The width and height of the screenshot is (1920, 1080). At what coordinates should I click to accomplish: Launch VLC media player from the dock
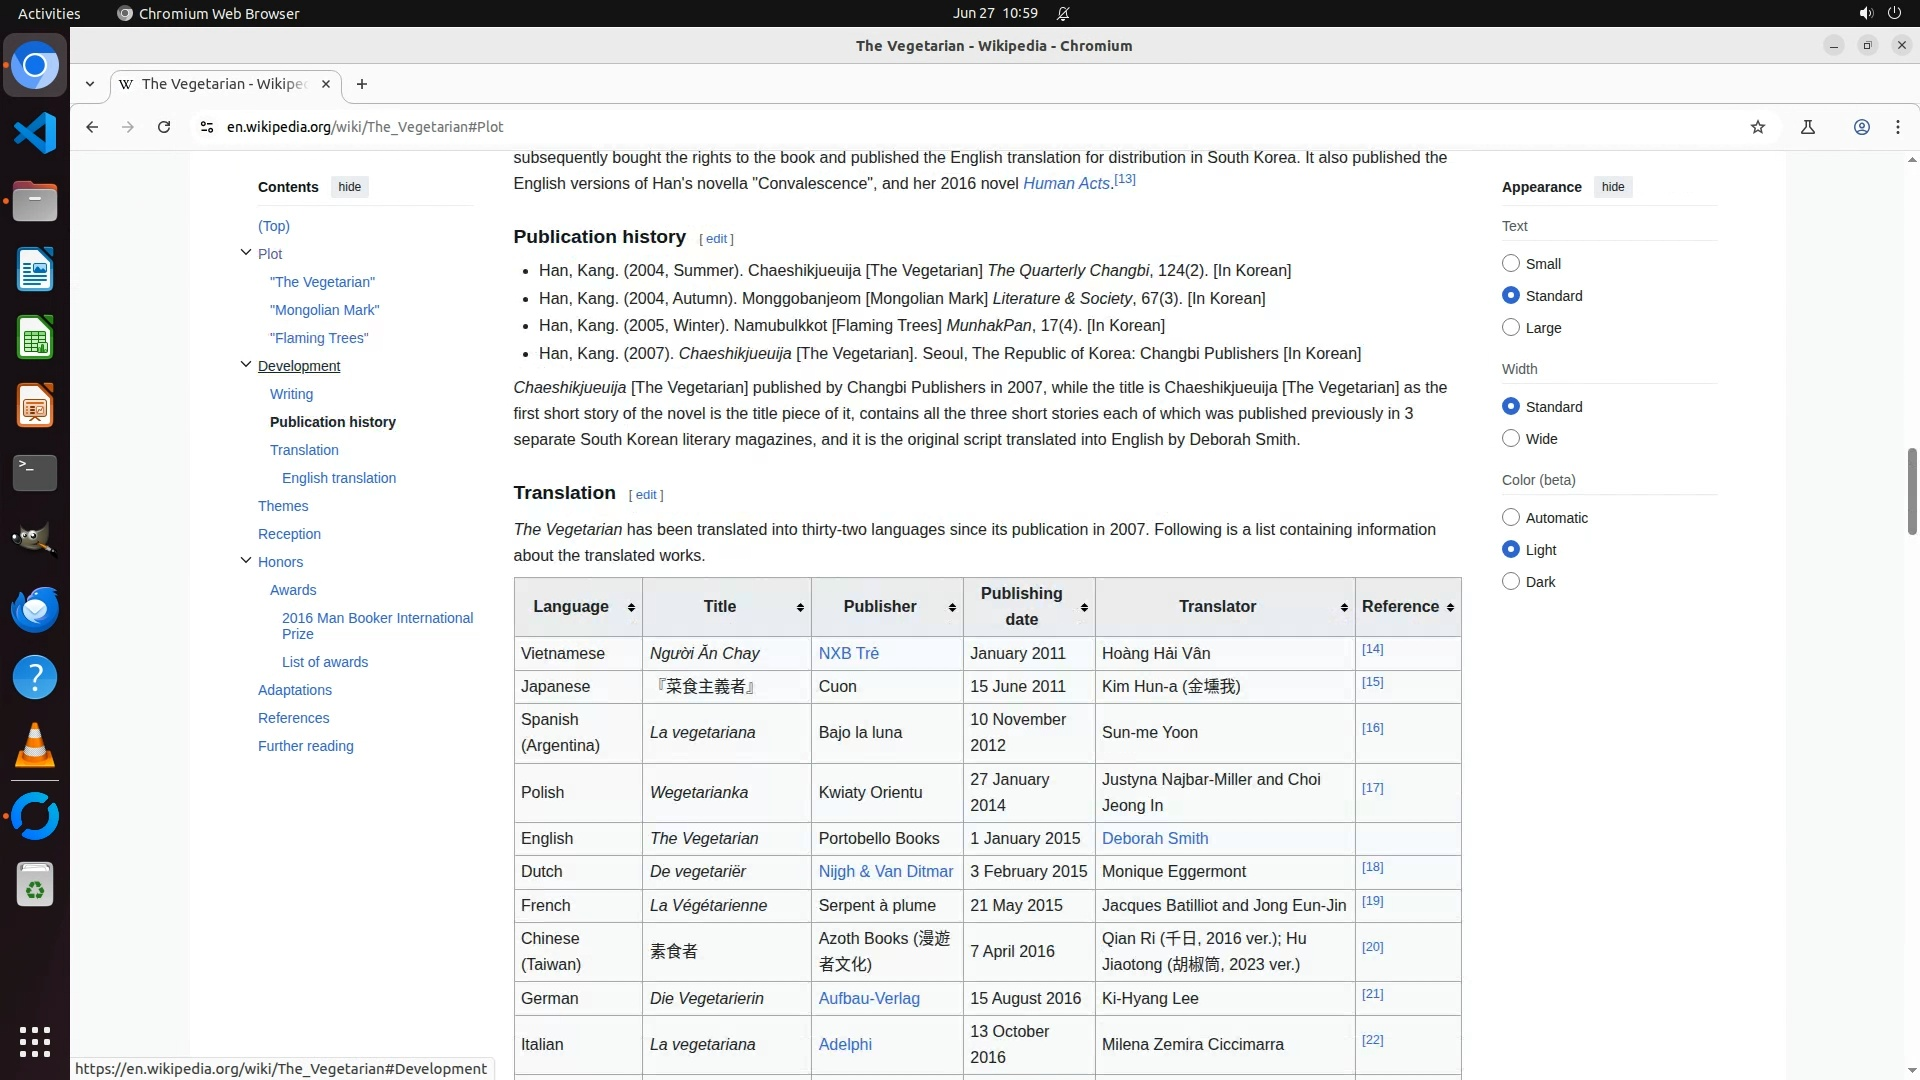pos(35,746)
